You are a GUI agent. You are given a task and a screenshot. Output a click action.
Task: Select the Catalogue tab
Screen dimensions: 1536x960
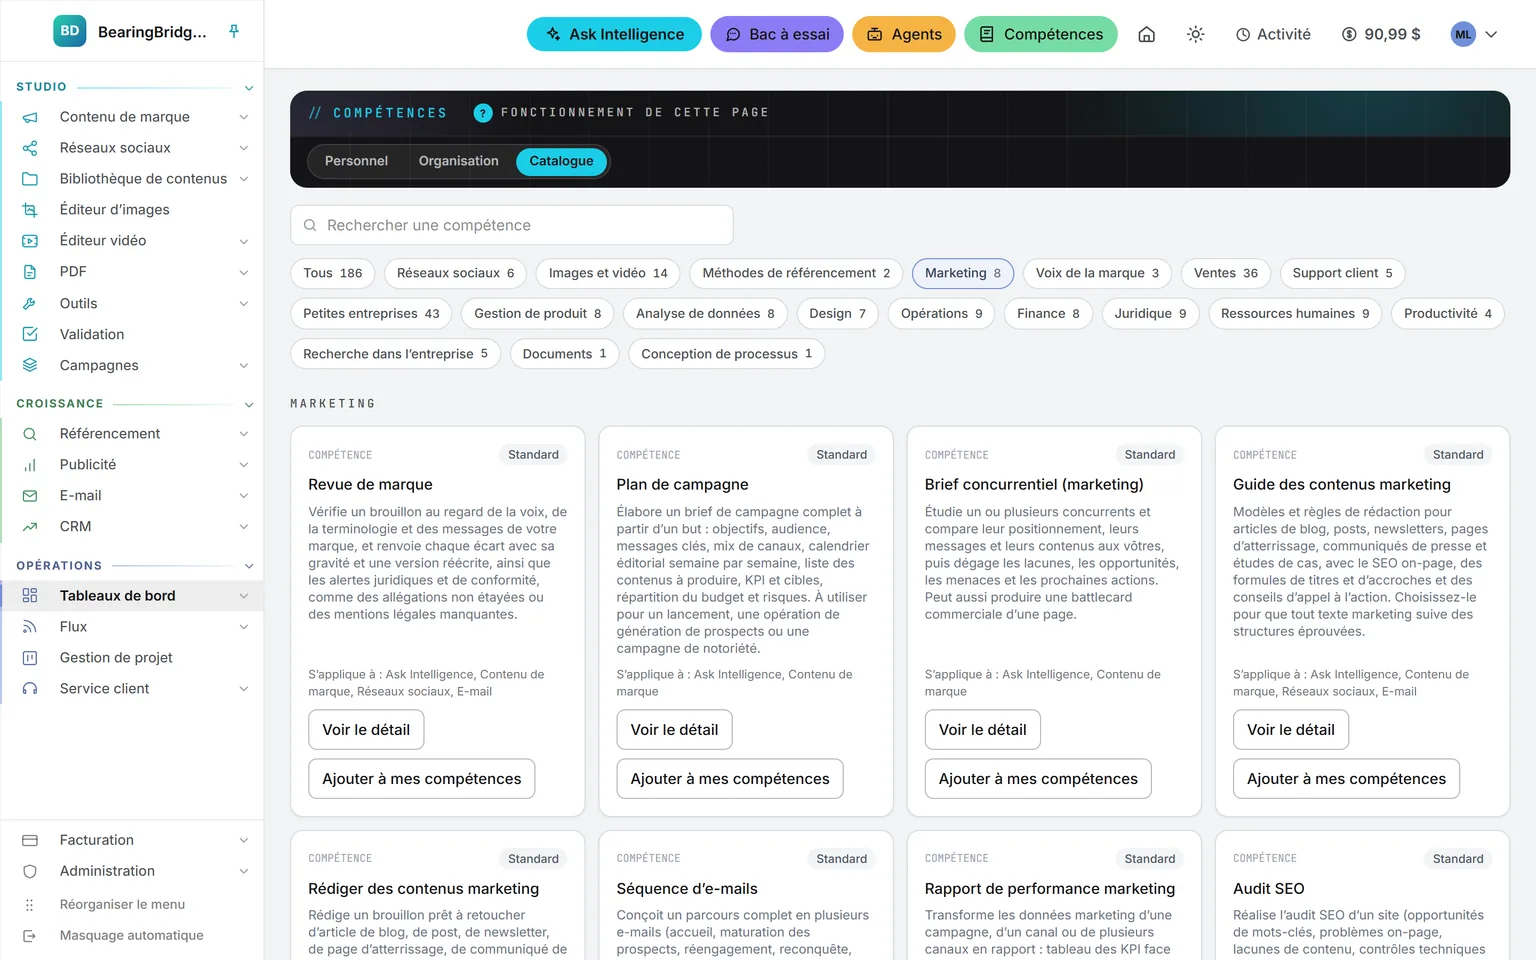561,161
